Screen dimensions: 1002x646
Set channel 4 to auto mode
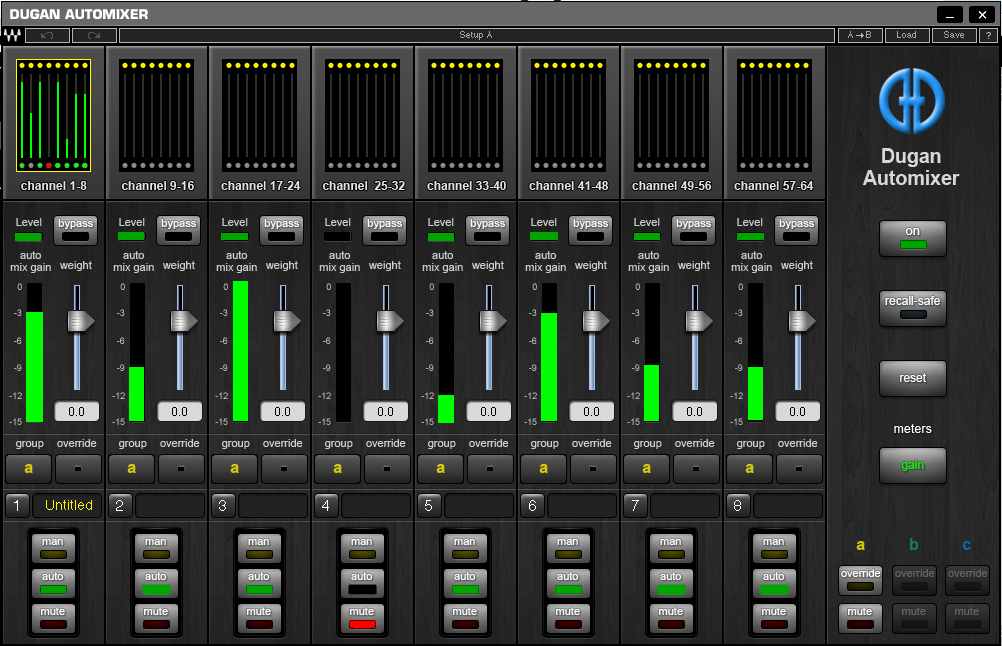[362, 583]
